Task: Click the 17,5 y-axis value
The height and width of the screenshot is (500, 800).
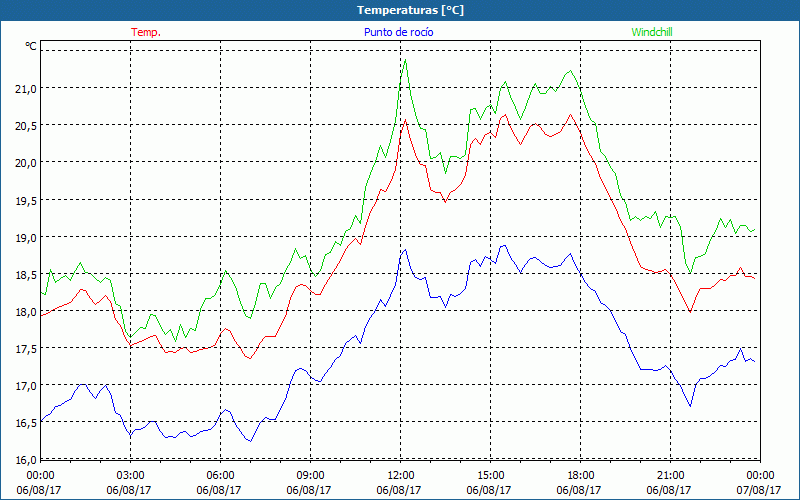Action: pos(26,349)
